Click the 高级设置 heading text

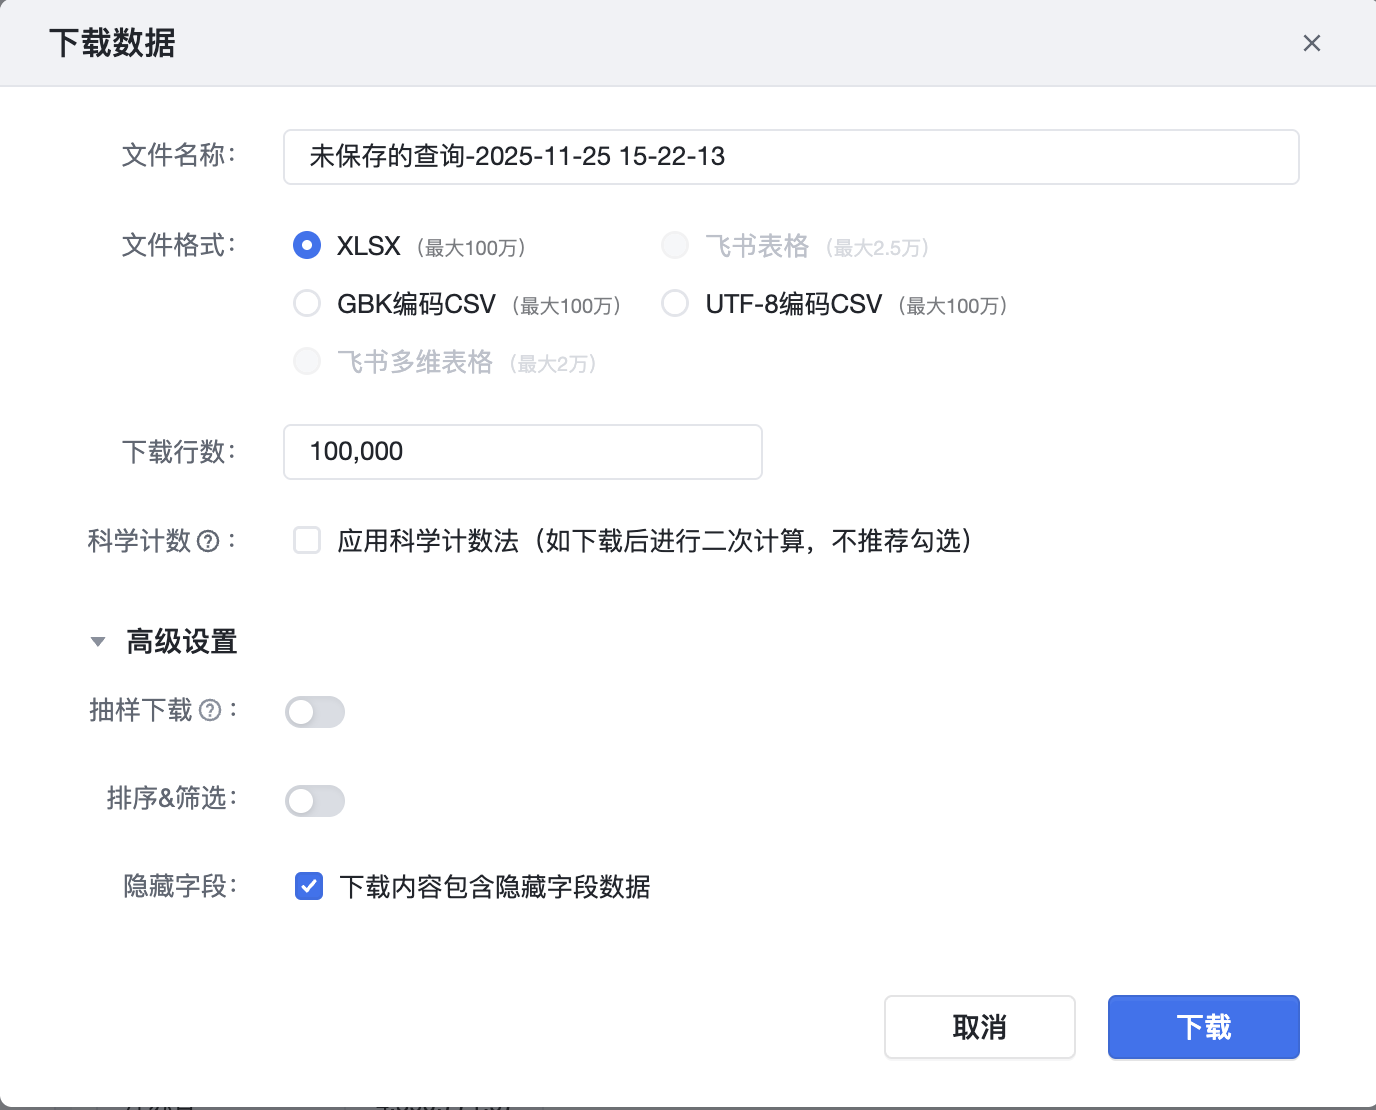click(x=182, y=642)
